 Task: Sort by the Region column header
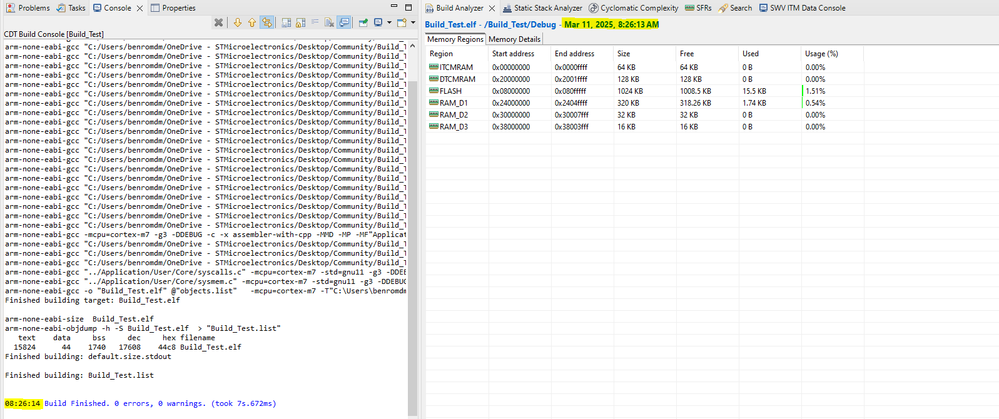tap(456, 54)
